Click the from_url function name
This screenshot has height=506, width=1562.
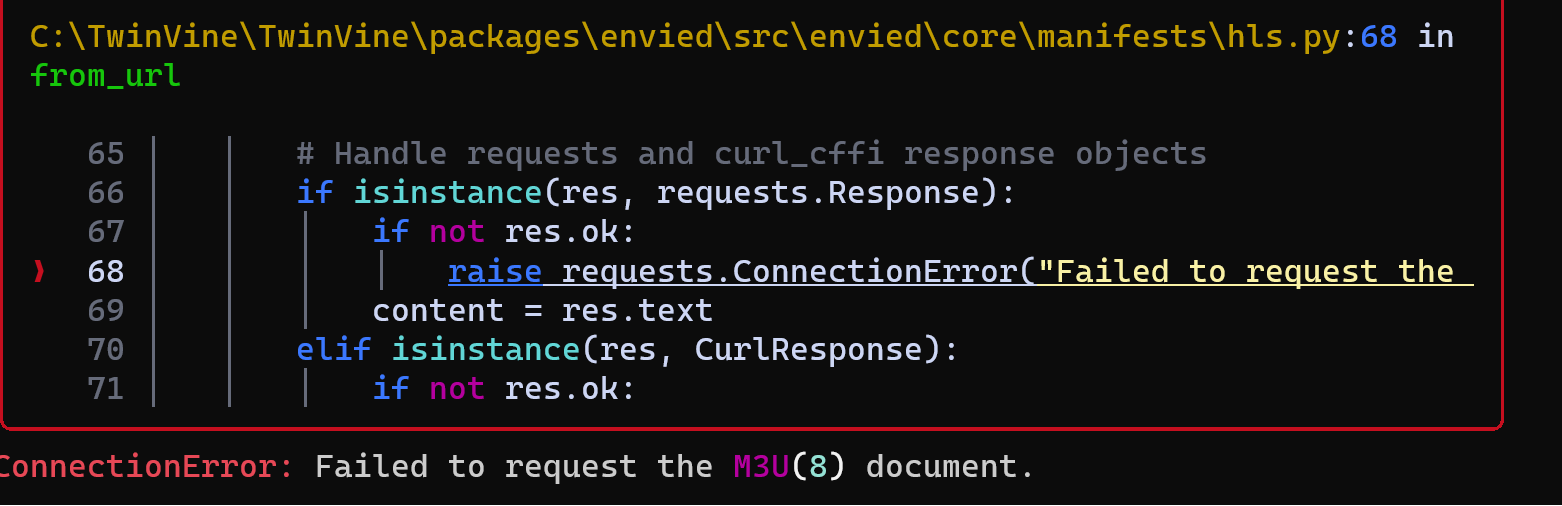(105, 75)
